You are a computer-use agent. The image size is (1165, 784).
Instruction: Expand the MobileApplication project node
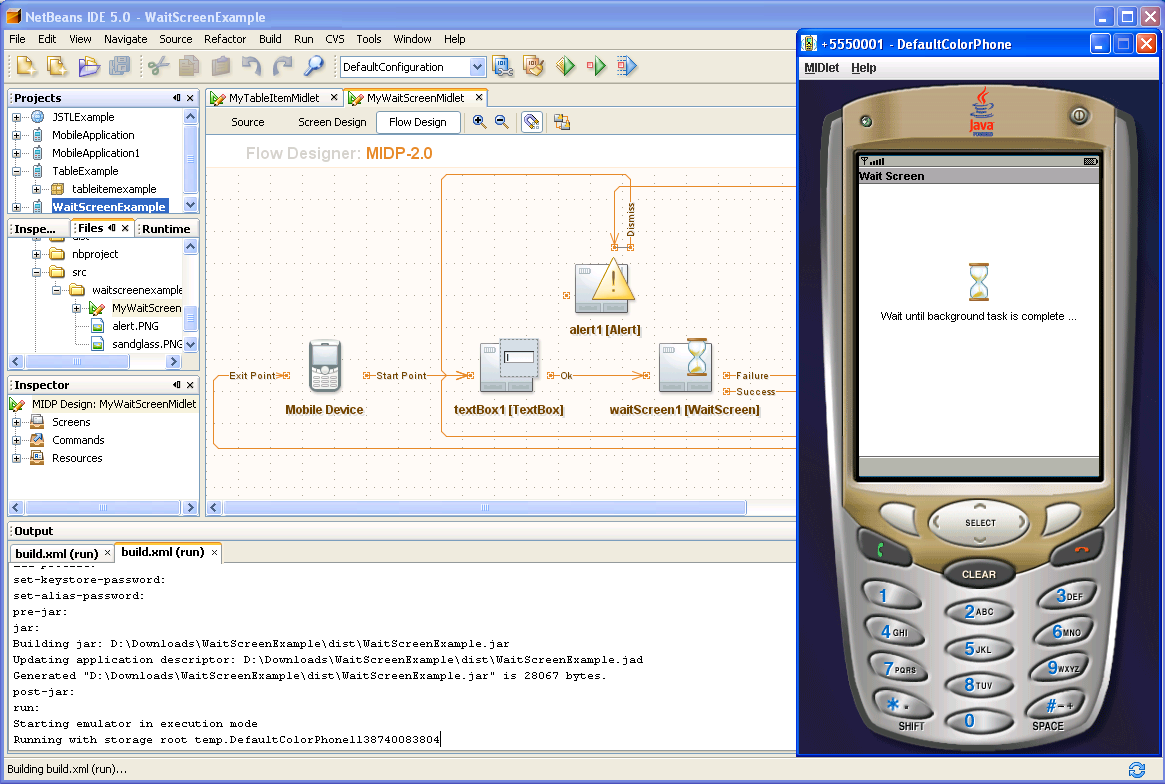[16, 135]
